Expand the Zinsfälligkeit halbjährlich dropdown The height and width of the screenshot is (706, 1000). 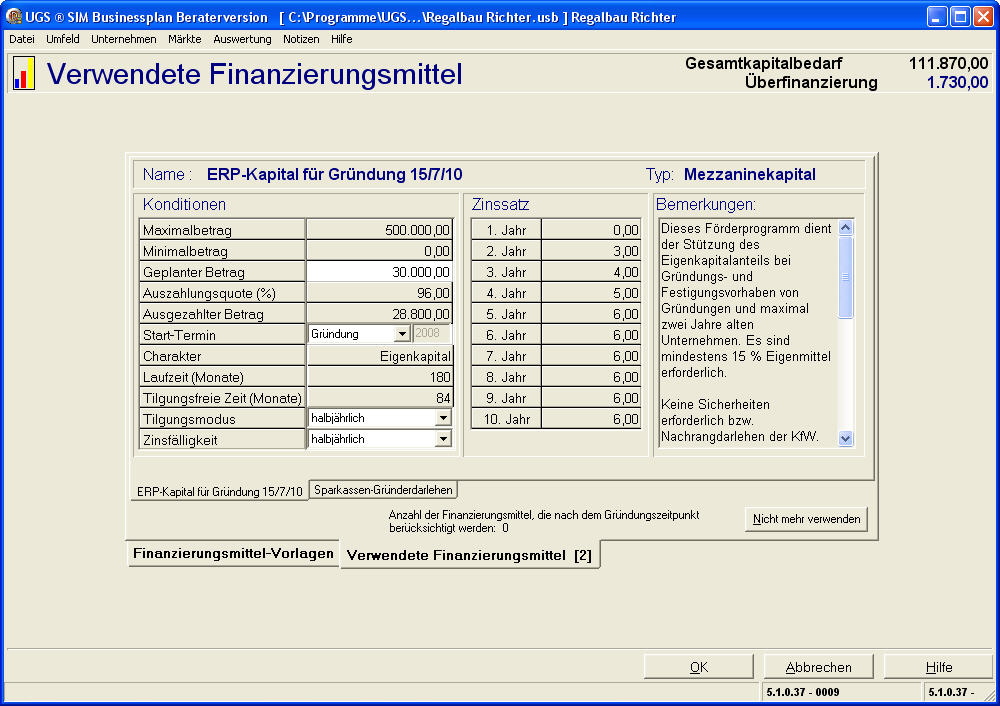tap(443, 439)
